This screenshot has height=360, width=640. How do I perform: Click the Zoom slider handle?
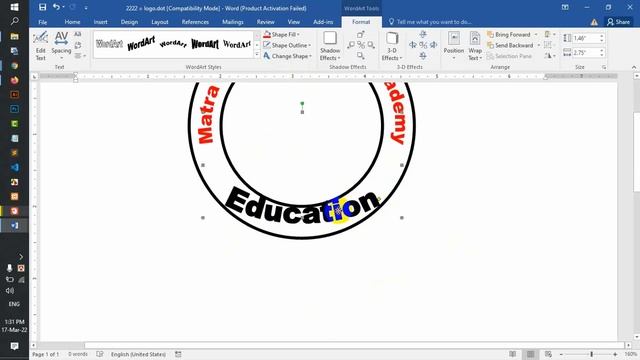coord(591,354)
